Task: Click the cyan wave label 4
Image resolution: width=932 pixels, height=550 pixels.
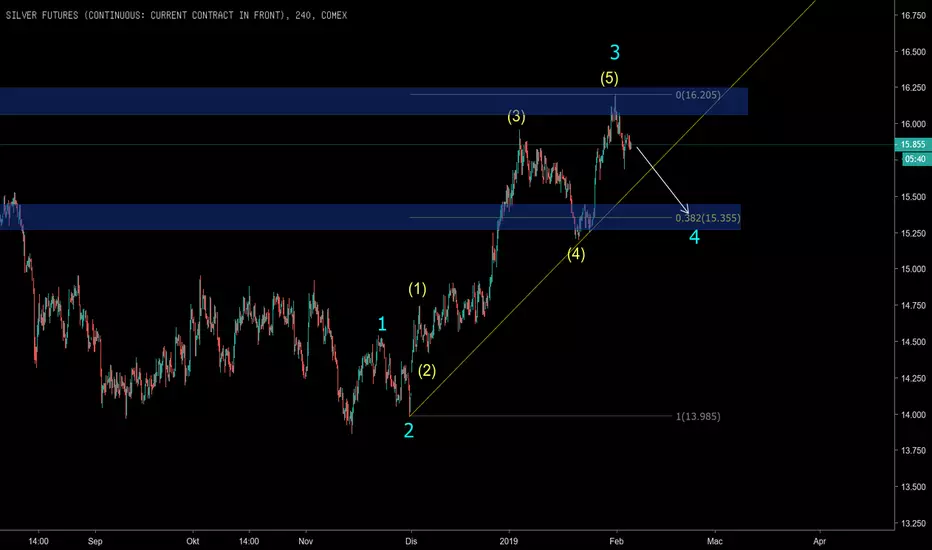Action: pyautogui.click(x=694, y=237)
